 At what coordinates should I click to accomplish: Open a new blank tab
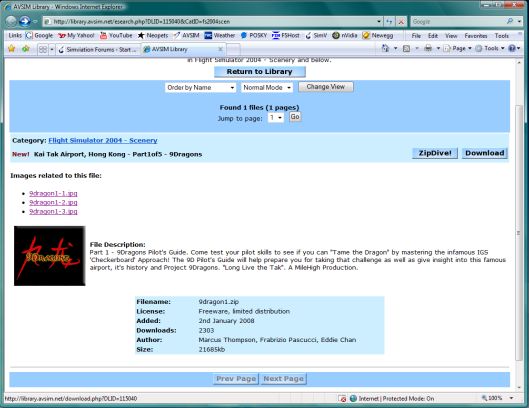[x=233, y=50]
